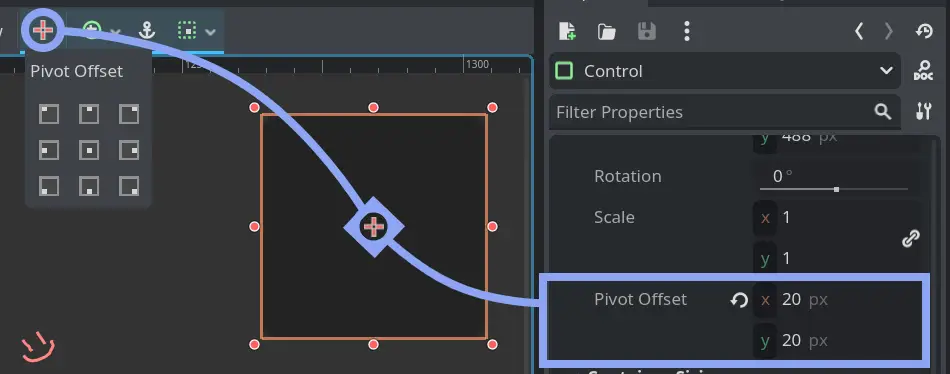Viewport: 950px width, 374px height.
Task: Expand the container sizing dropdown arrow
Action: click(211, 32)
